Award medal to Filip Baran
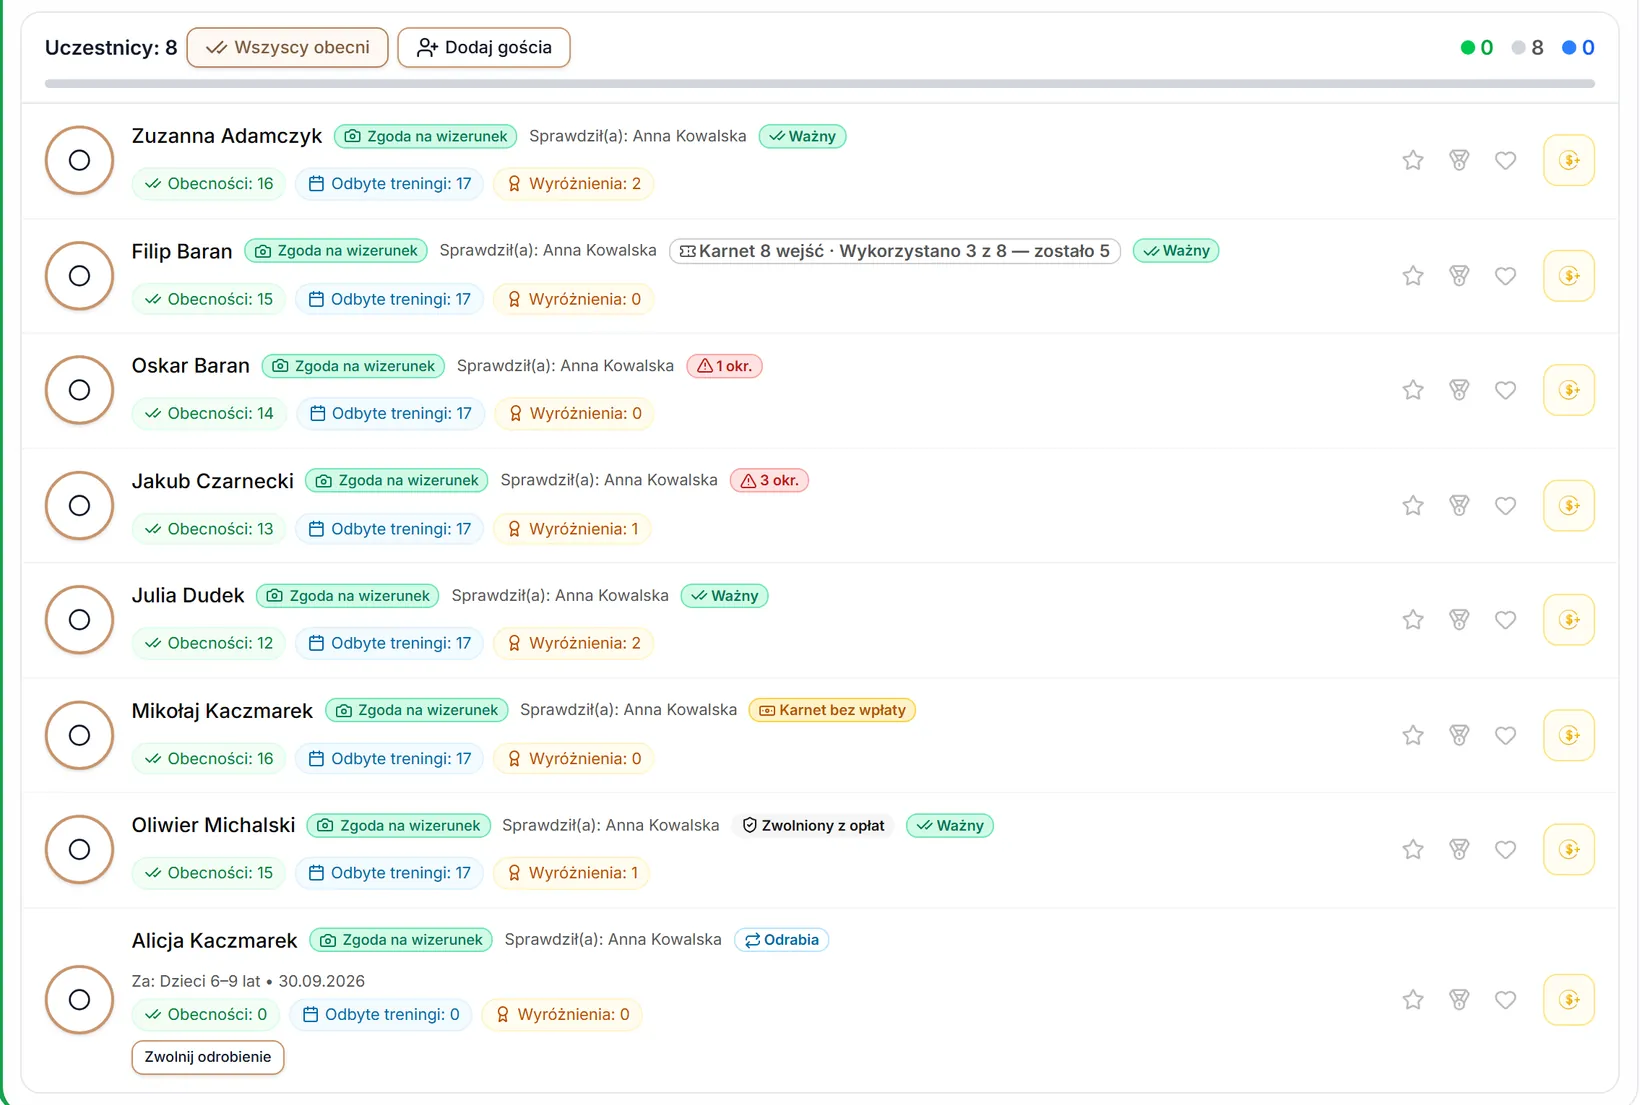Image resolution: width=1640 pixels, height=1105 pixels. coord(1459,276)
